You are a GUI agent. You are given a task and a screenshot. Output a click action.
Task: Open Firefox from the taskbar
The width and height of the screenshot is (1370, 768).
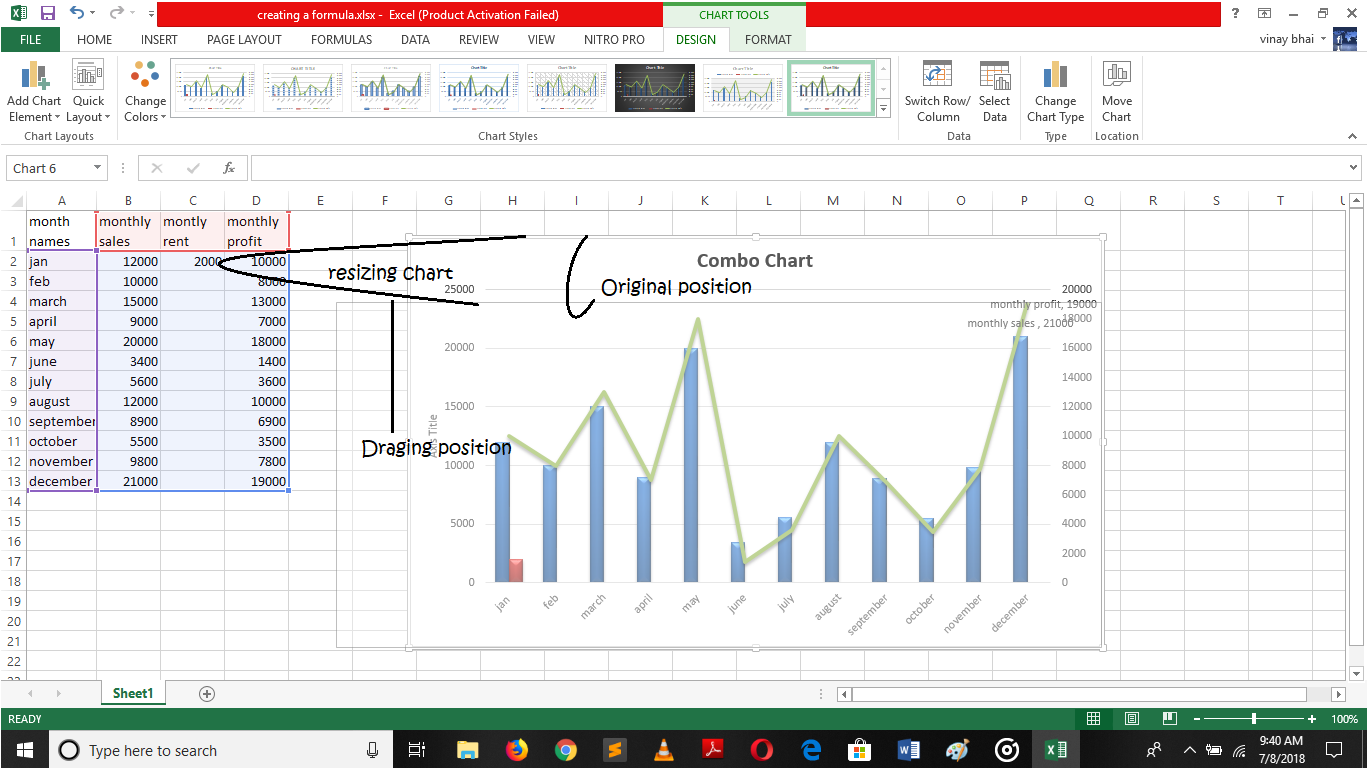pyautogui.click(x=516, y=750)
